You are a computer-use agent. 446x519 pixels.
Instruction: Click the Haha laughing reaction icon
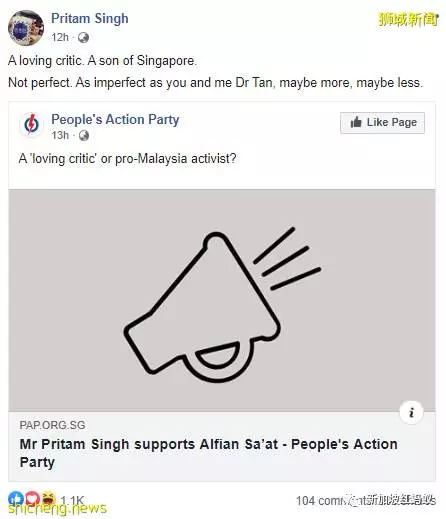pyautogui.click(x=49, y=498)
